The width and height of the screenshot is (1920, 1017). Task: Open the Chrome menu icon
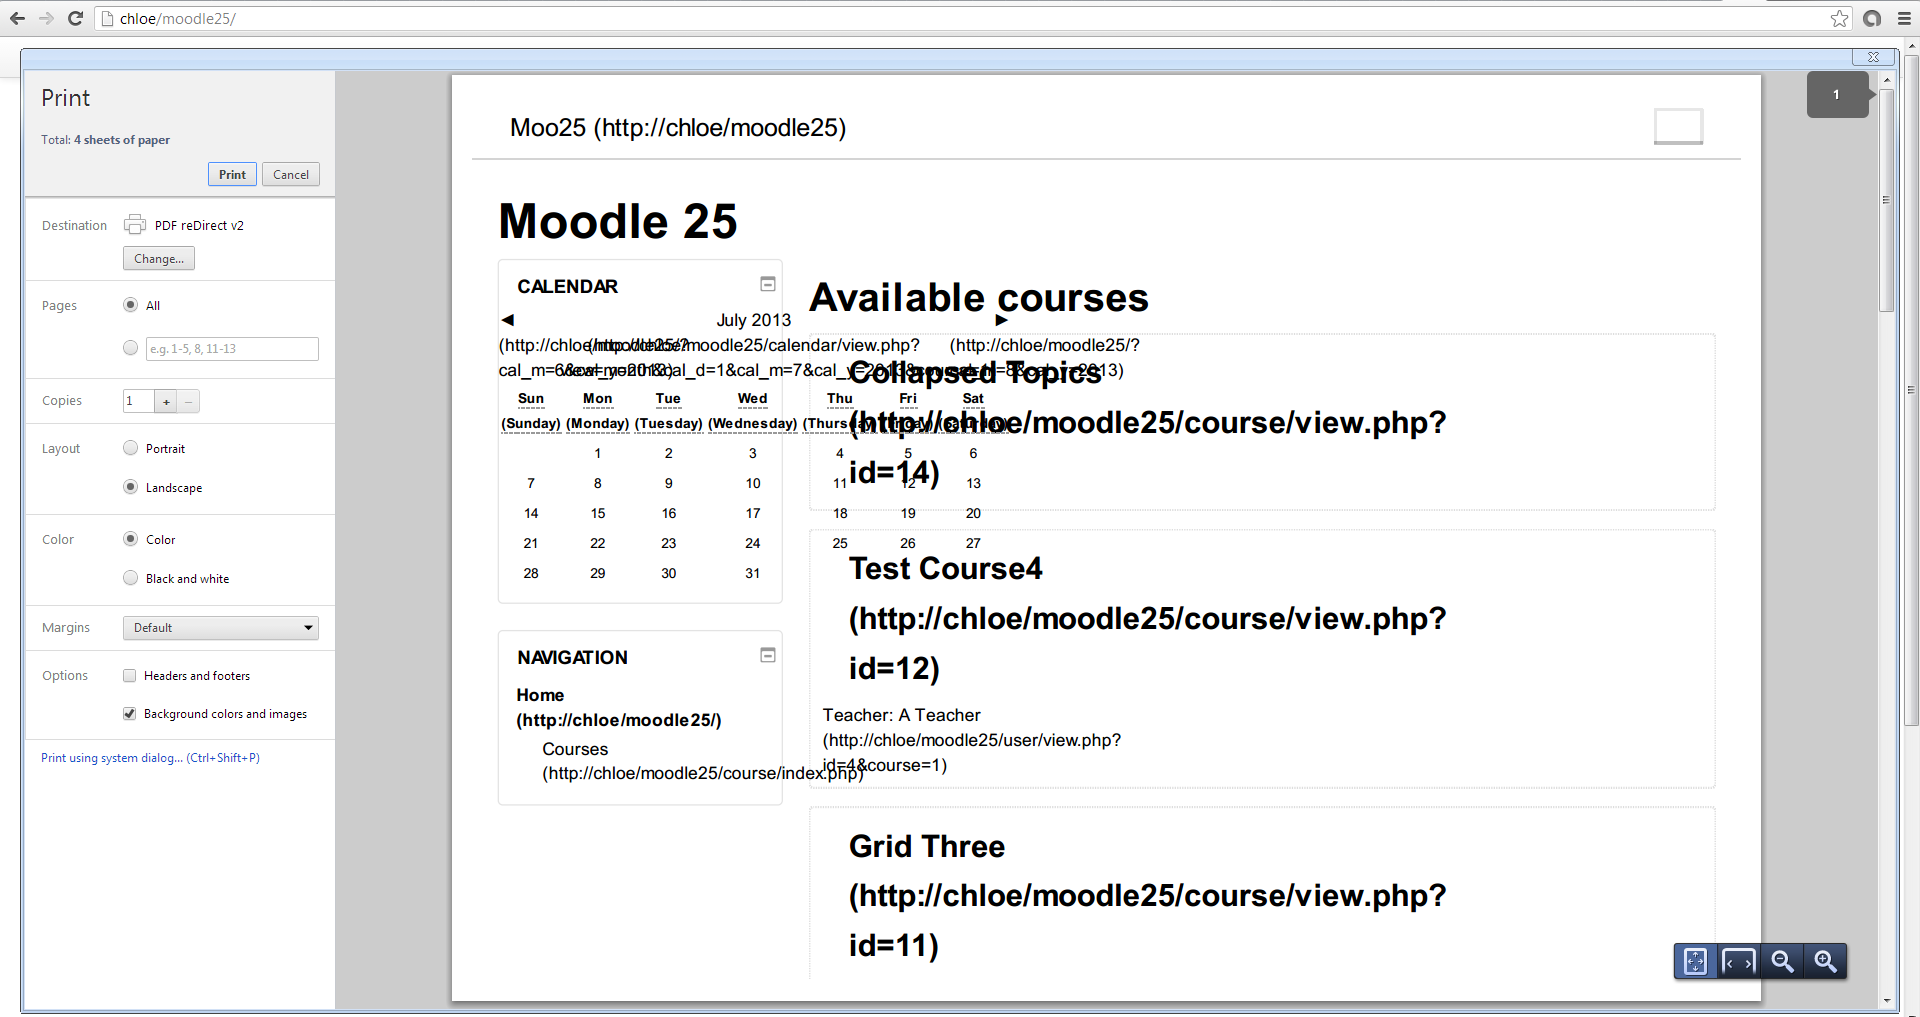(x=1903, y=18)
